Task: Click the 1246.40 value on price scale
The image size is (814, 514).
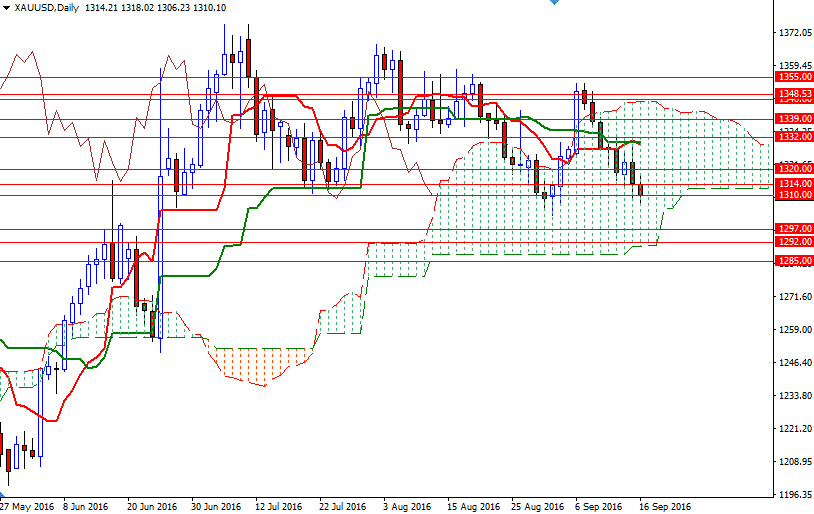Action: (794, 363)
